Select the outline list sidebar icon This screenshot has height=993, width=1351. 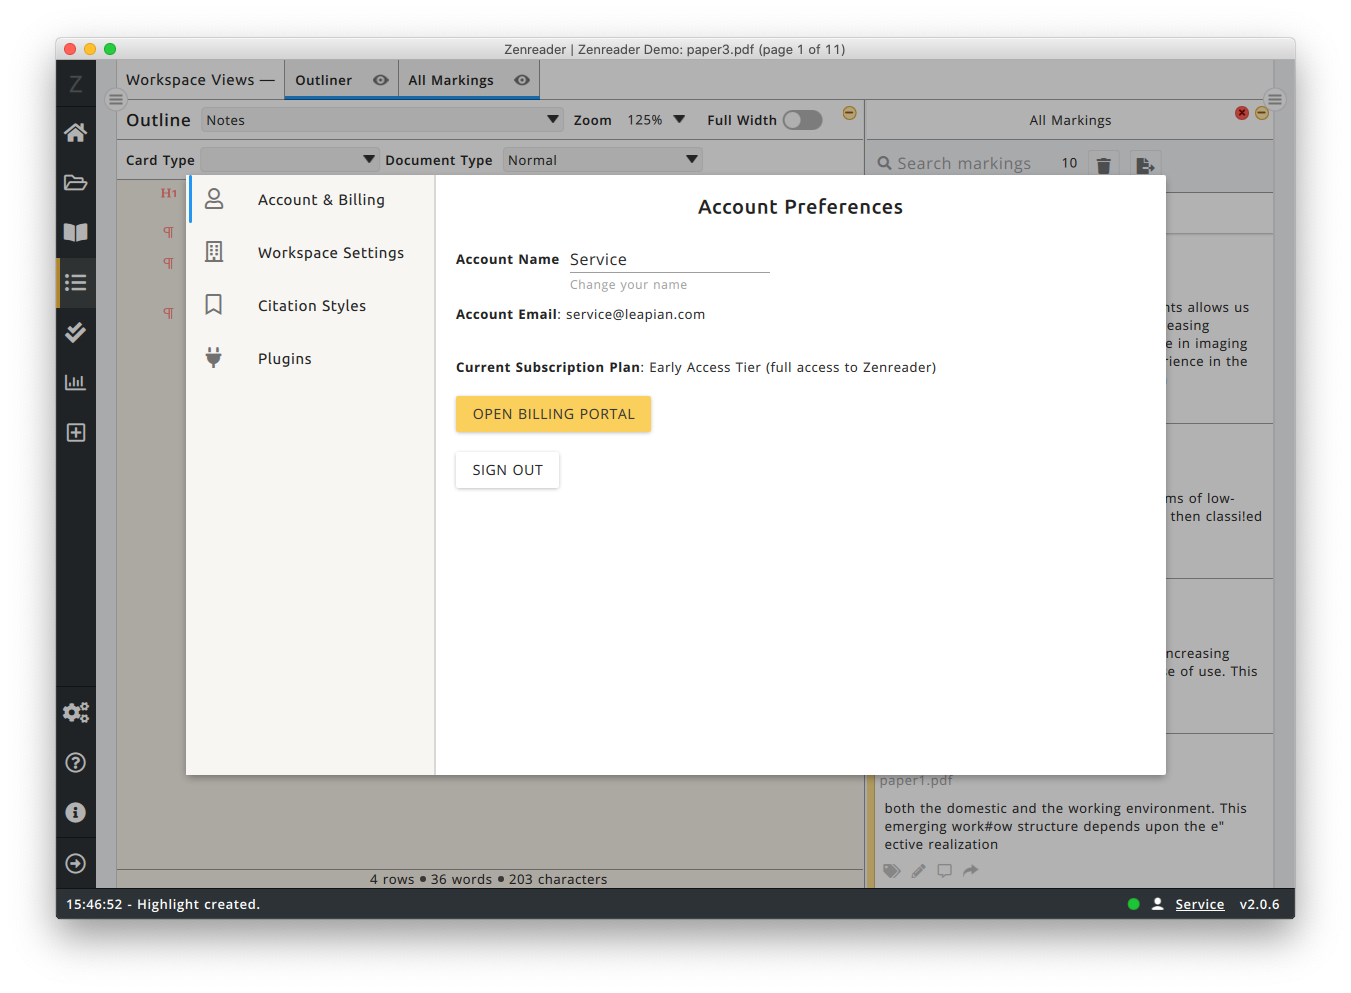point(75,282)
